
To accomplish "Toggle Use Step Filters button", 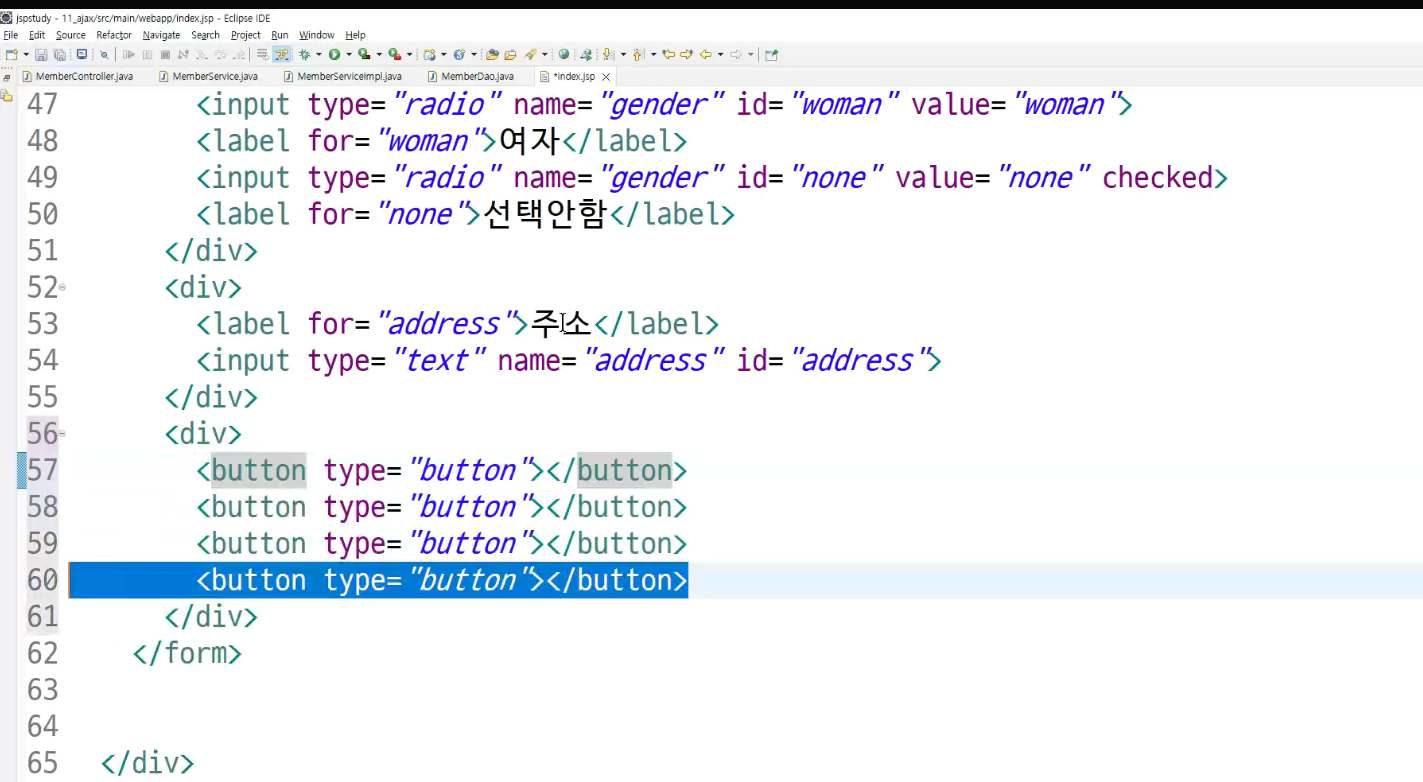I will click(x=281, y=54).
